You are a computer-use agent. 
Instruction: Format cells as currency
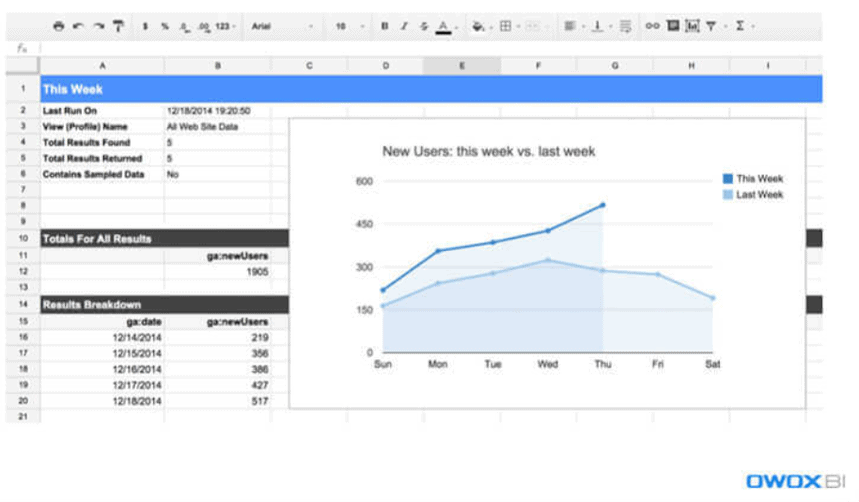(x=145, y=26)
